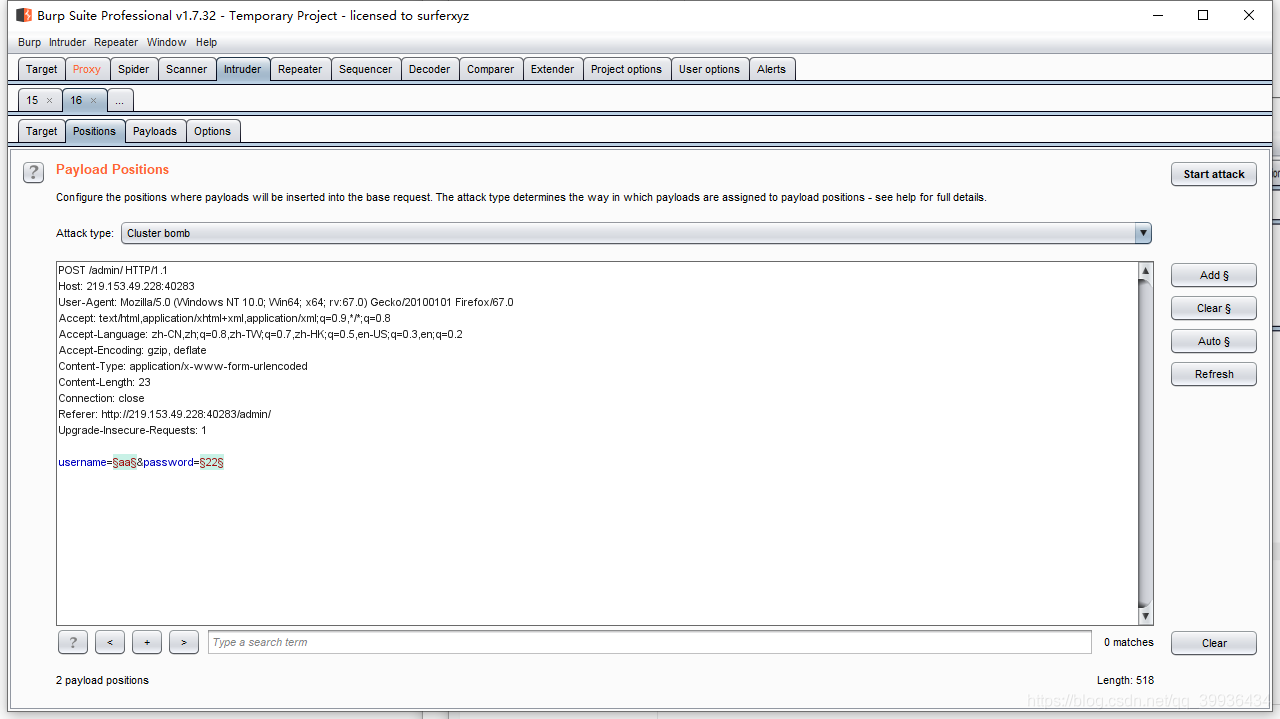Screen dimensions: 1280x719
Task: Go to next search match arrow
Action: (x=184, y=642)
